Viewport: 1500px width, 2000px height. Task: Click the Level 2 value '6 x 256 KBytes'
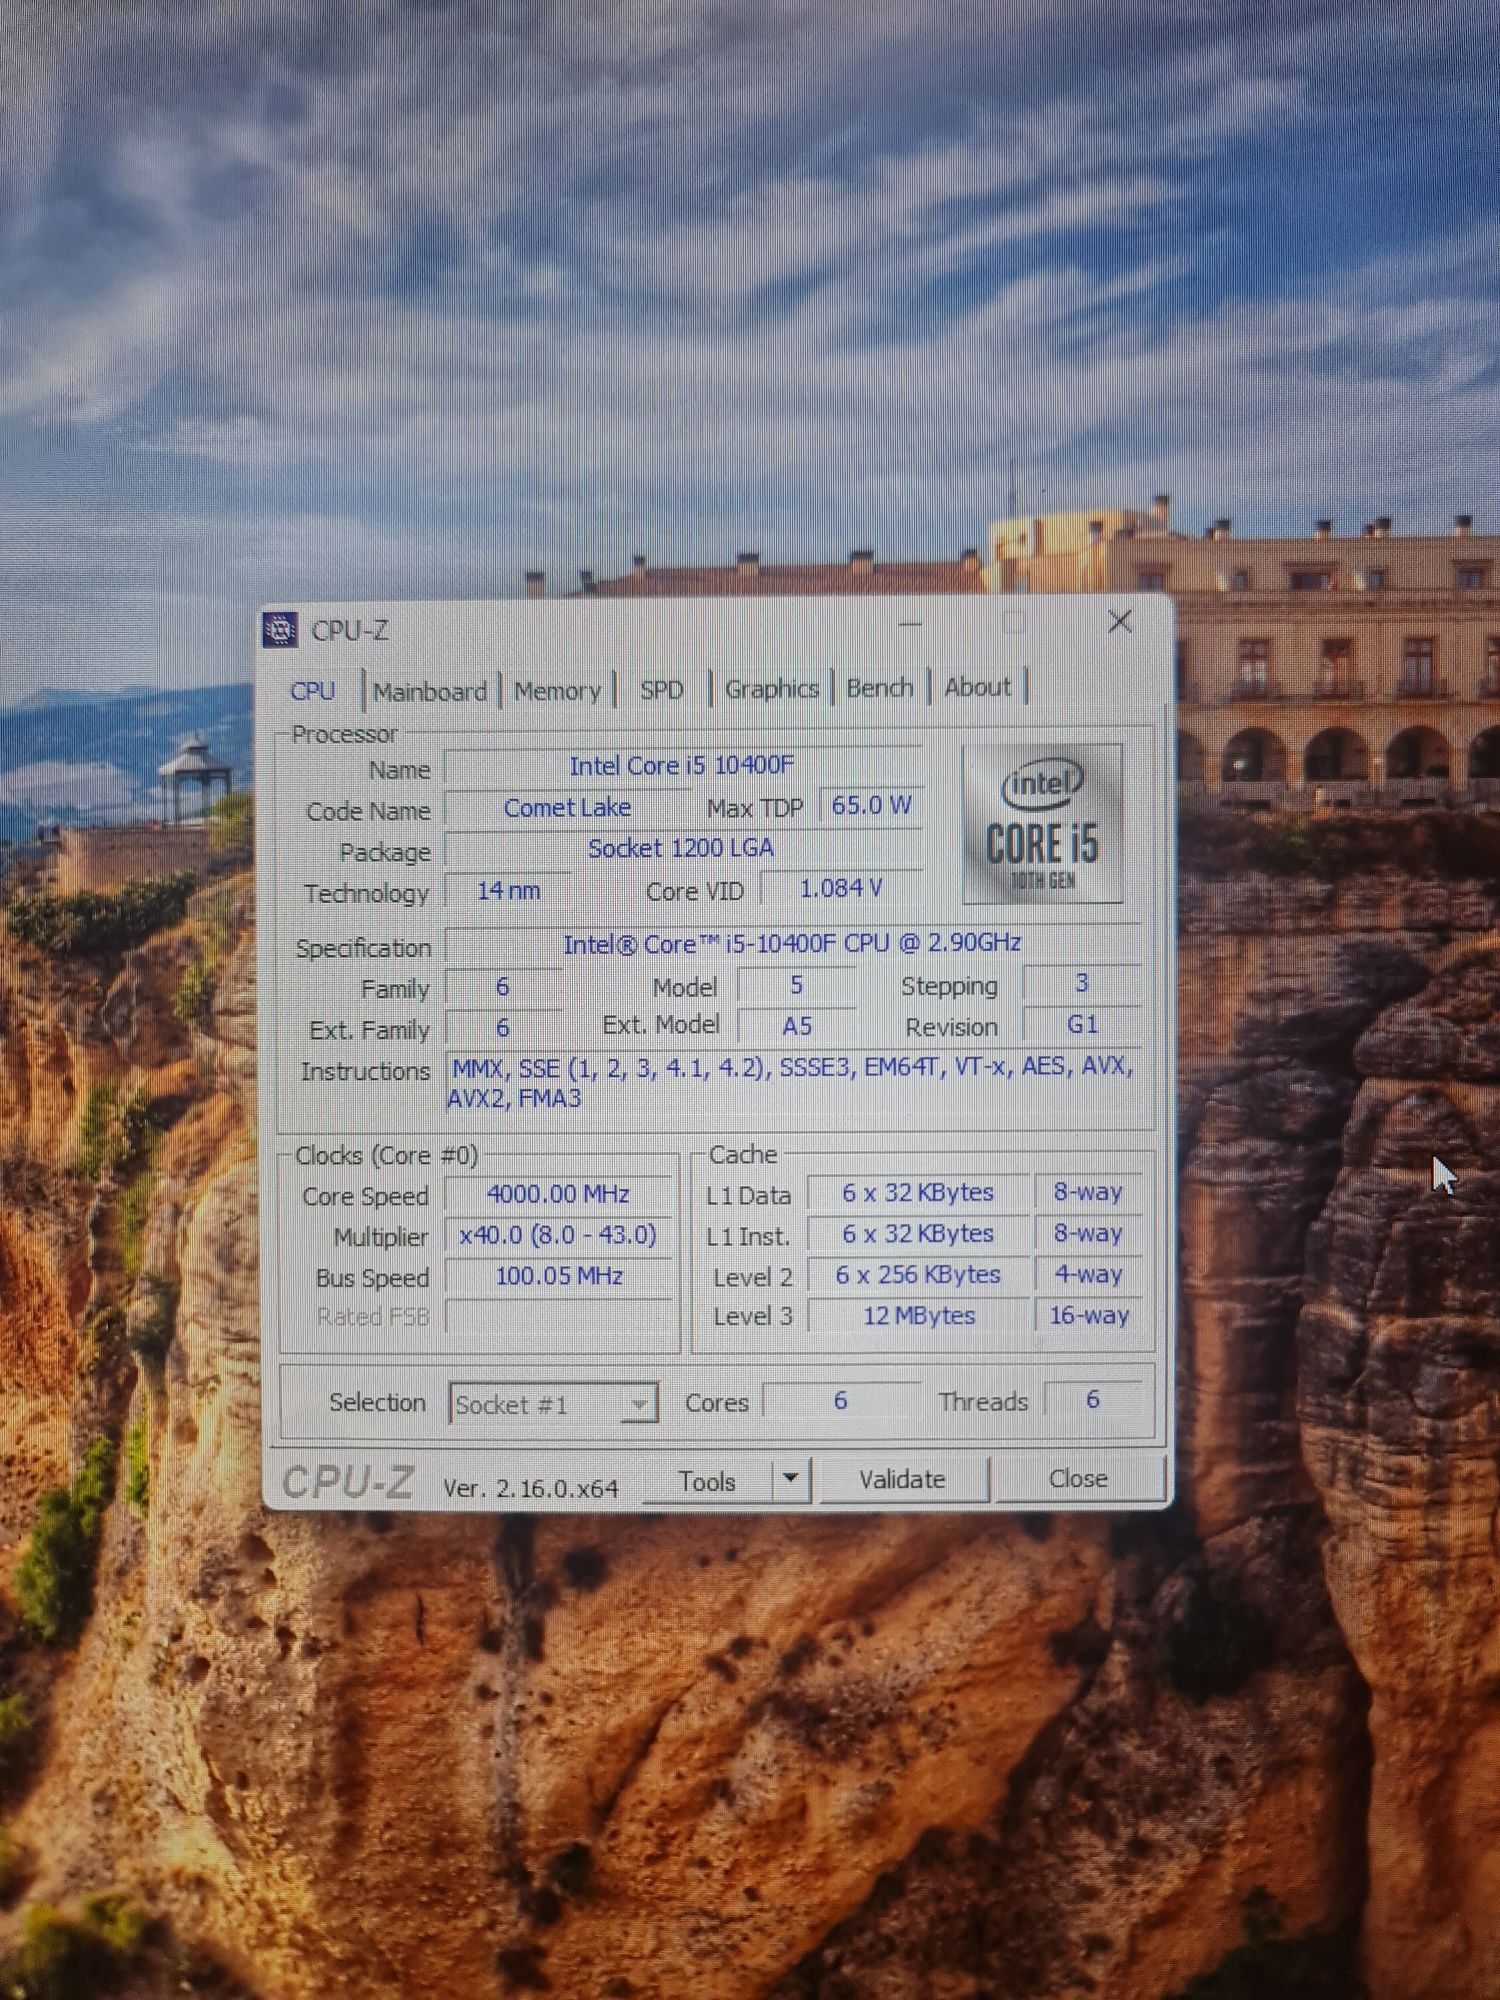click(918, 1275)
